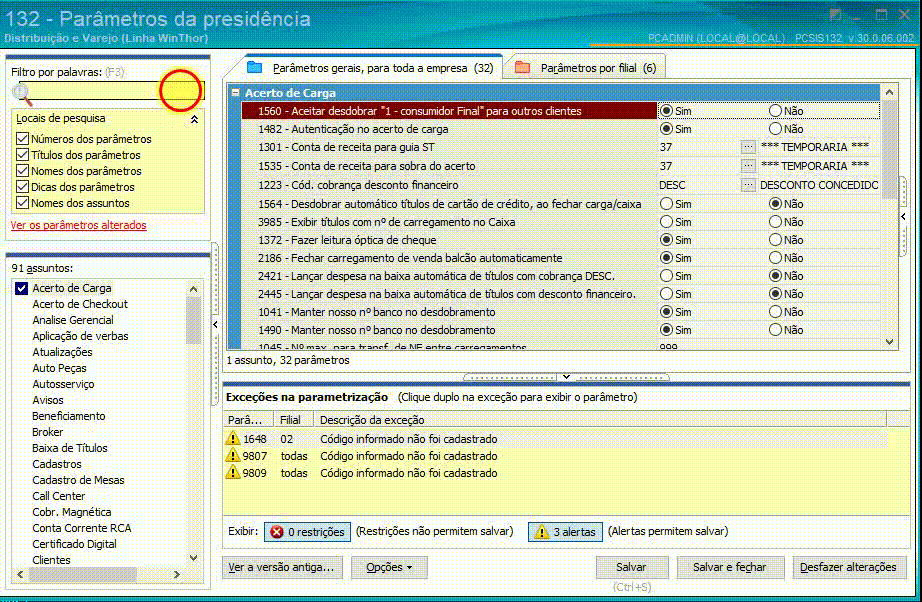Open lookup button for parameter 1535
Viewport: 922px width, 602px height.
click(748, 166)
